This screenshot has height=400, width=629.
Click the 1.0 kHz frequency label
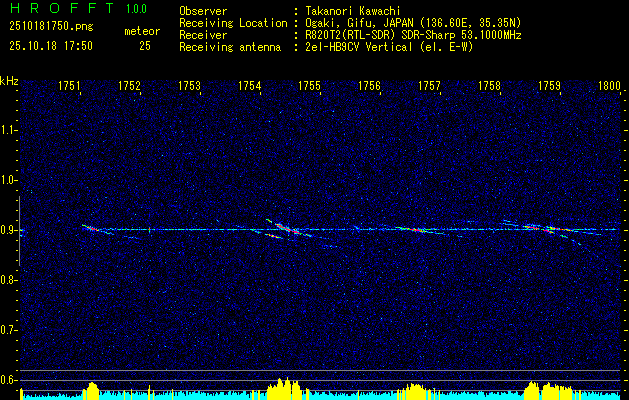tap(9, 180)
